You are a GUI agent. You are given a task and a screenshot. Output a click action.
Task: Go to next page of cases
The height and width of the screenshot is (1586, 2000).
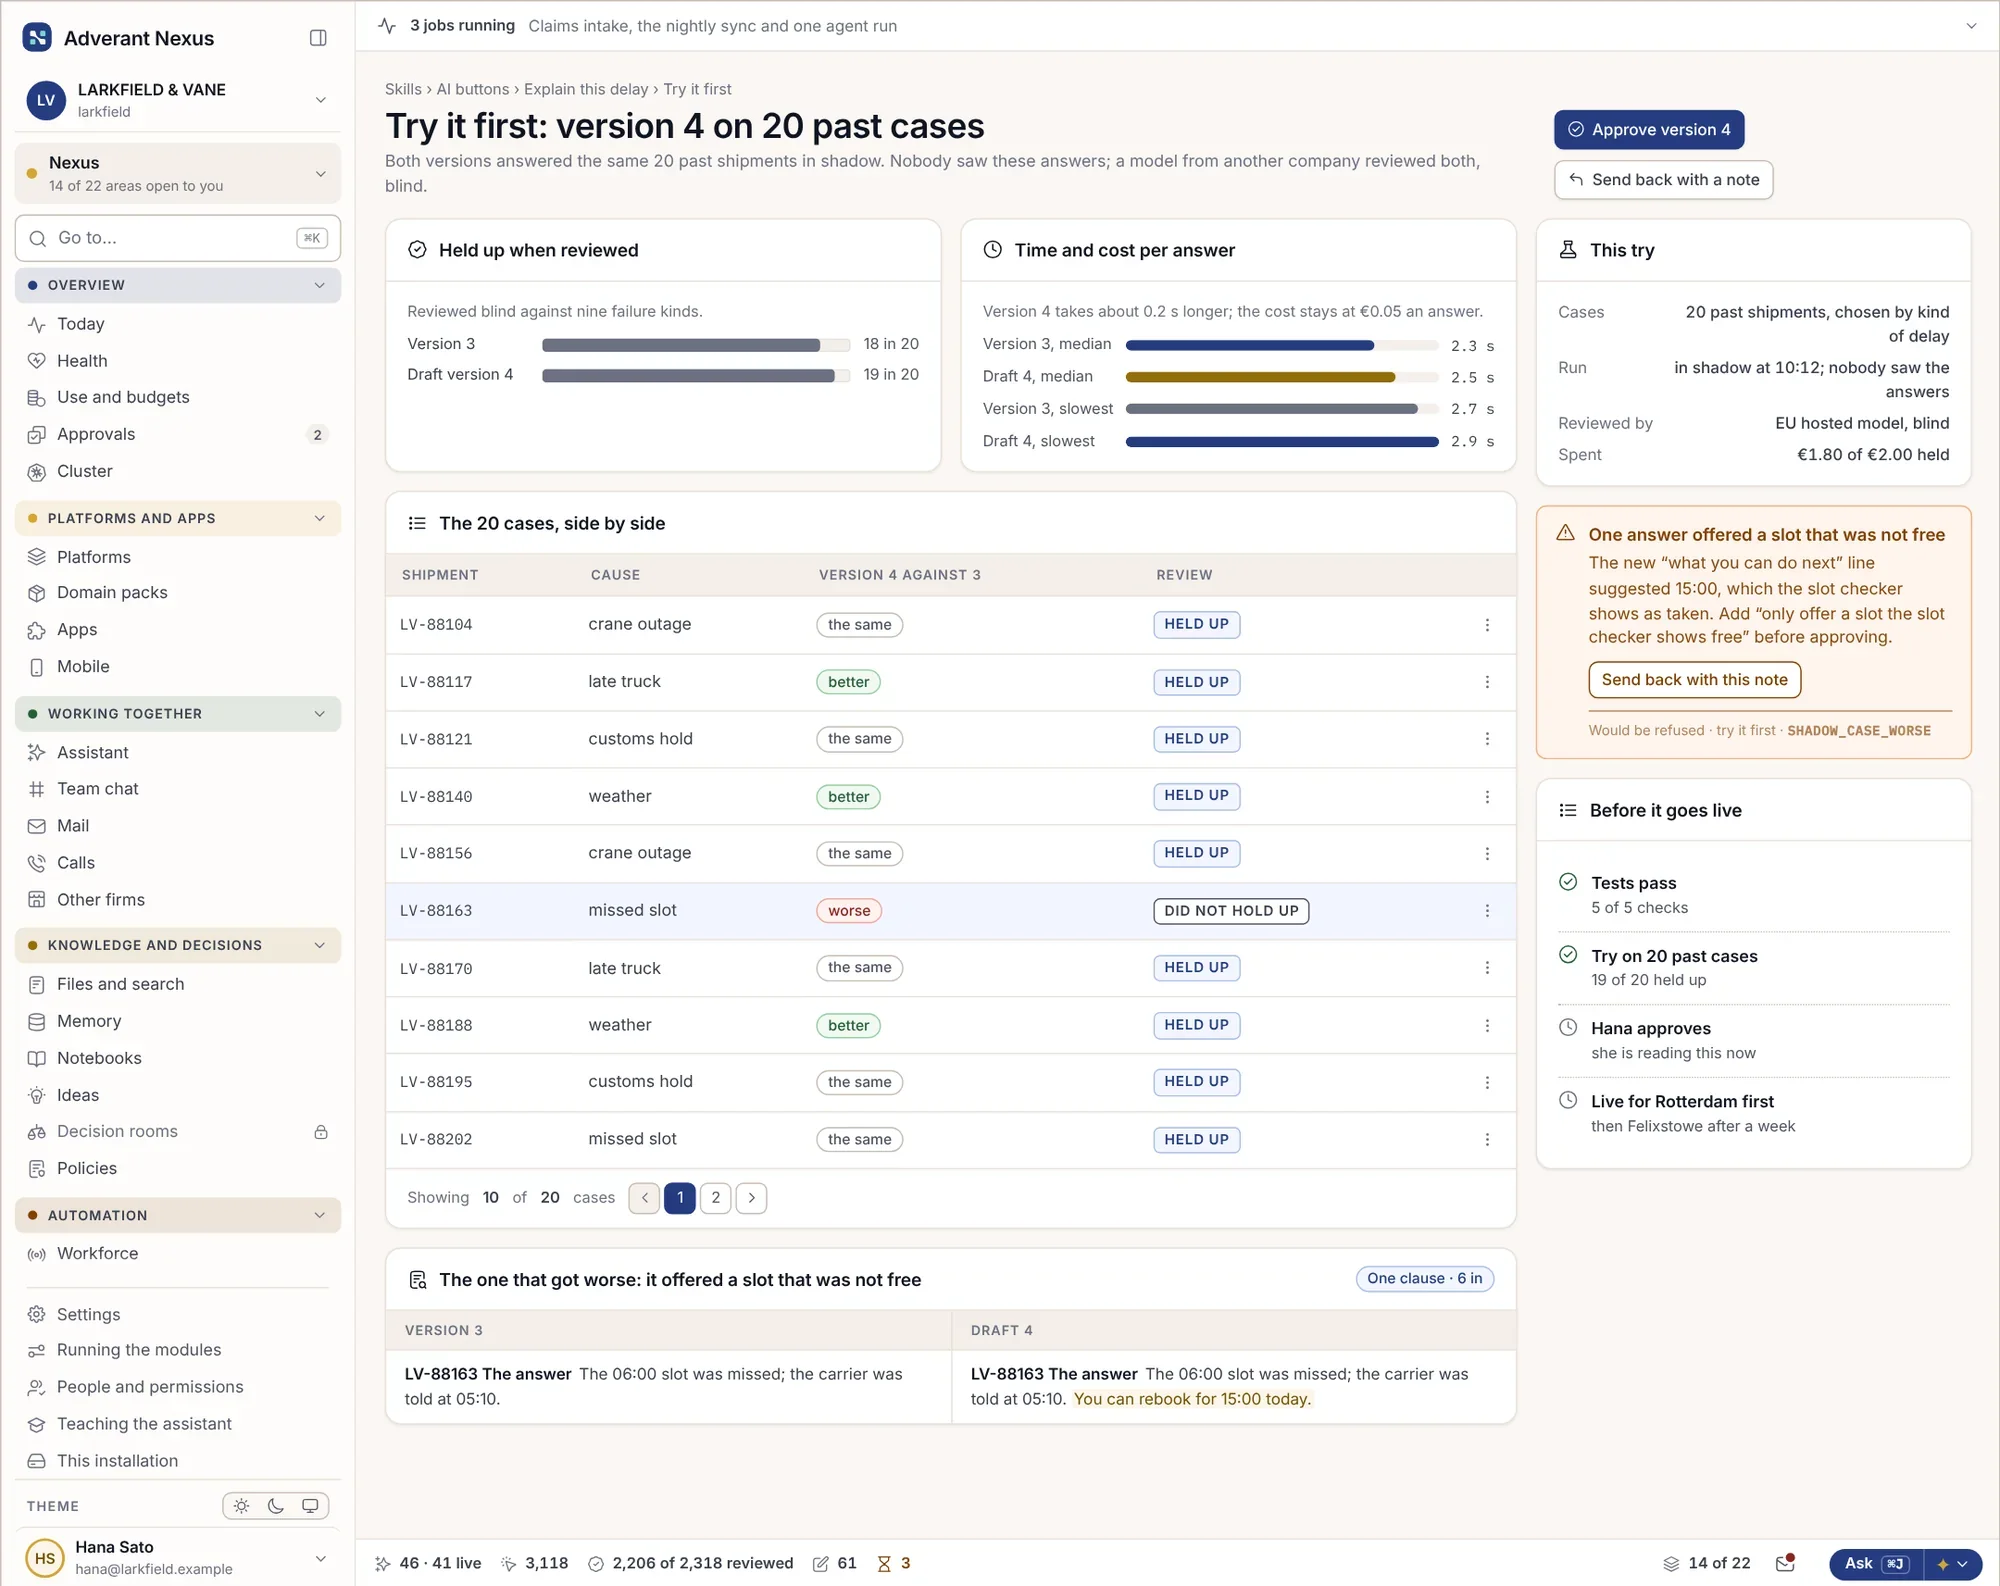752,1198
